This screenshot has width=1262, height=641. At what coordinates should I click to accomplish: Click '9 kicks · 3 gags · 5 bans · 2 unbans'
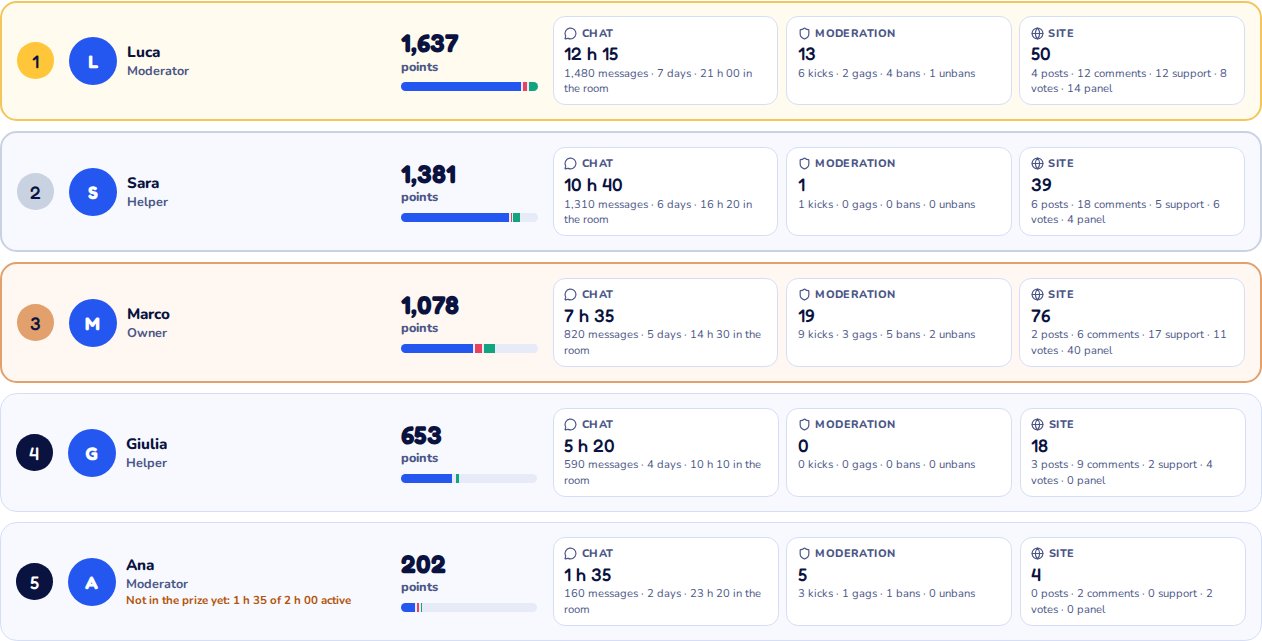point(886,334)
